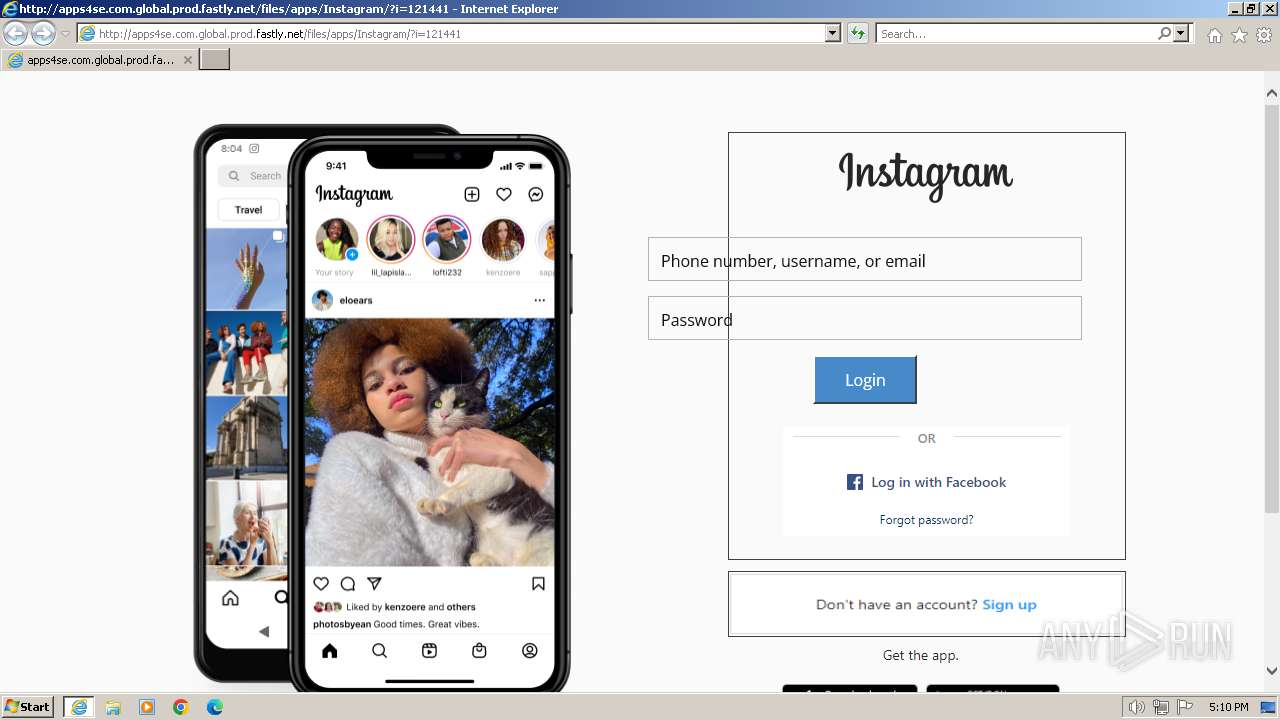Image resolution: width=1280 pixels, height=720 pixels.
Task: Tap the Messenger icon on phone header
Action: 536,194
